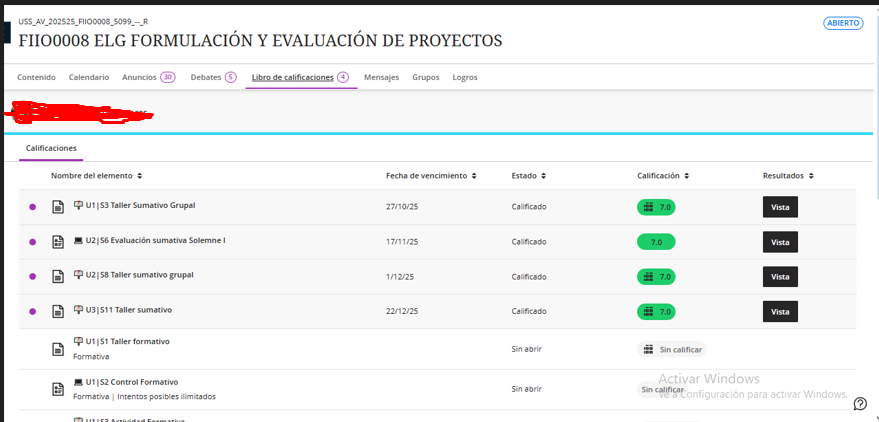This screenshot has width=879, height=422.
Task: Click document icon for U1|S3 Taller Sumativo Grupal
Action: coord(58,207)
